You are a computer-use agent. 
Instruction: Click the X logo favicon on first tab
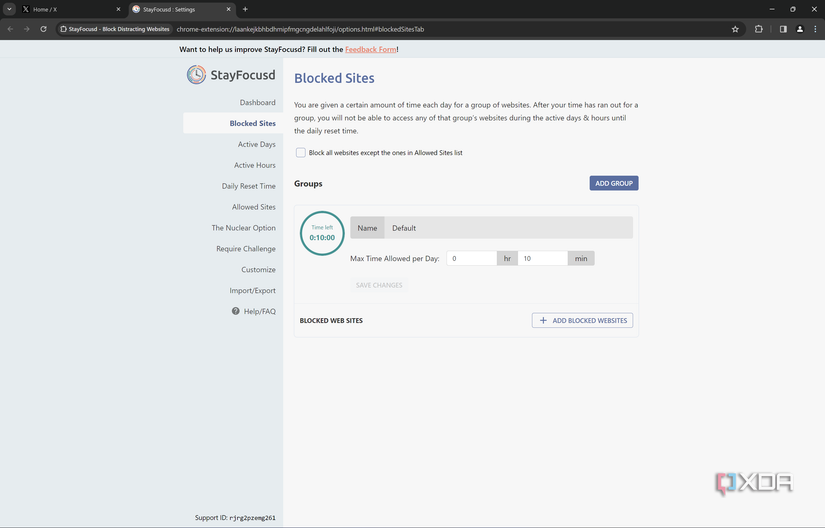[26, 9]
